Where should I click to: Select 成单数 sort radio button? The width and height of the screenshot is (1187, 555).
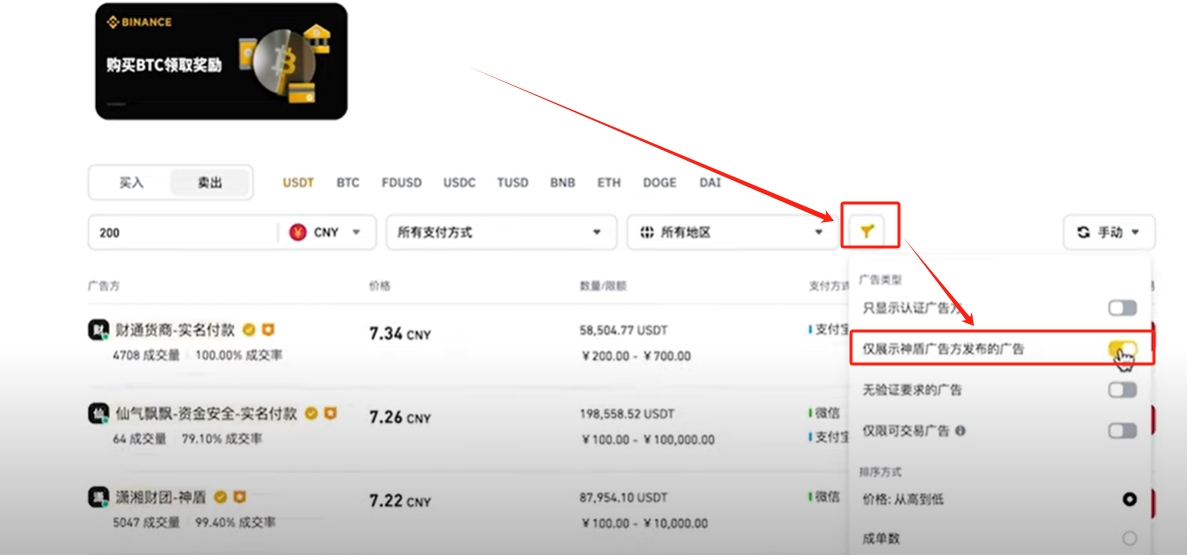1129,538
